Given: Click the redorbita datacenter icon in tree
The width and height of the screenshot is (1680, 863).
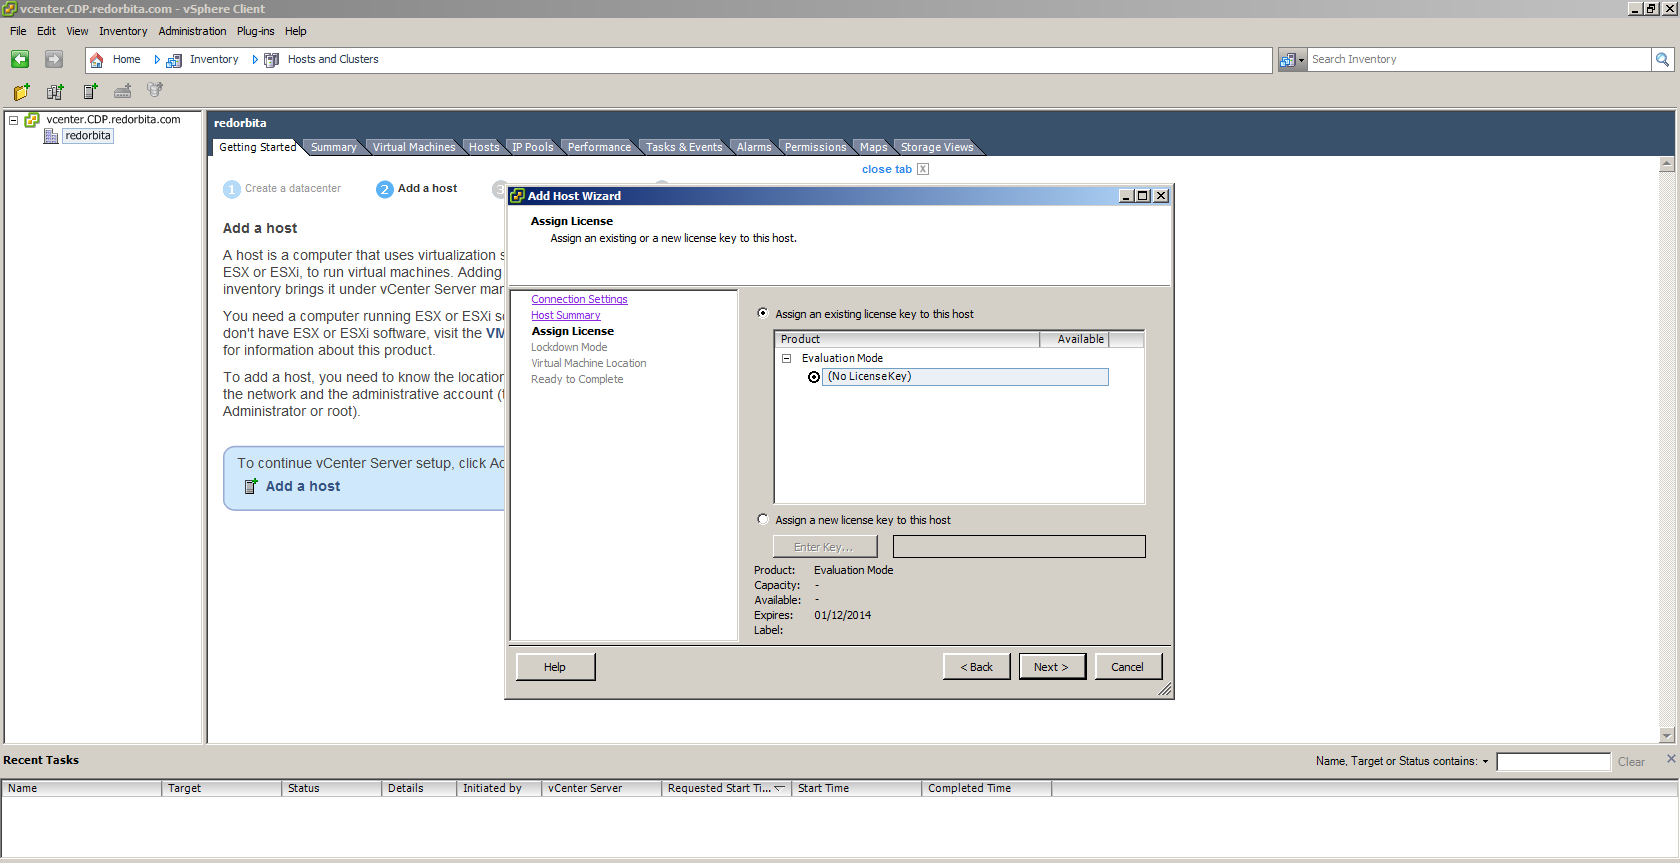Looking at the screenshot, I should click(51, 136).
